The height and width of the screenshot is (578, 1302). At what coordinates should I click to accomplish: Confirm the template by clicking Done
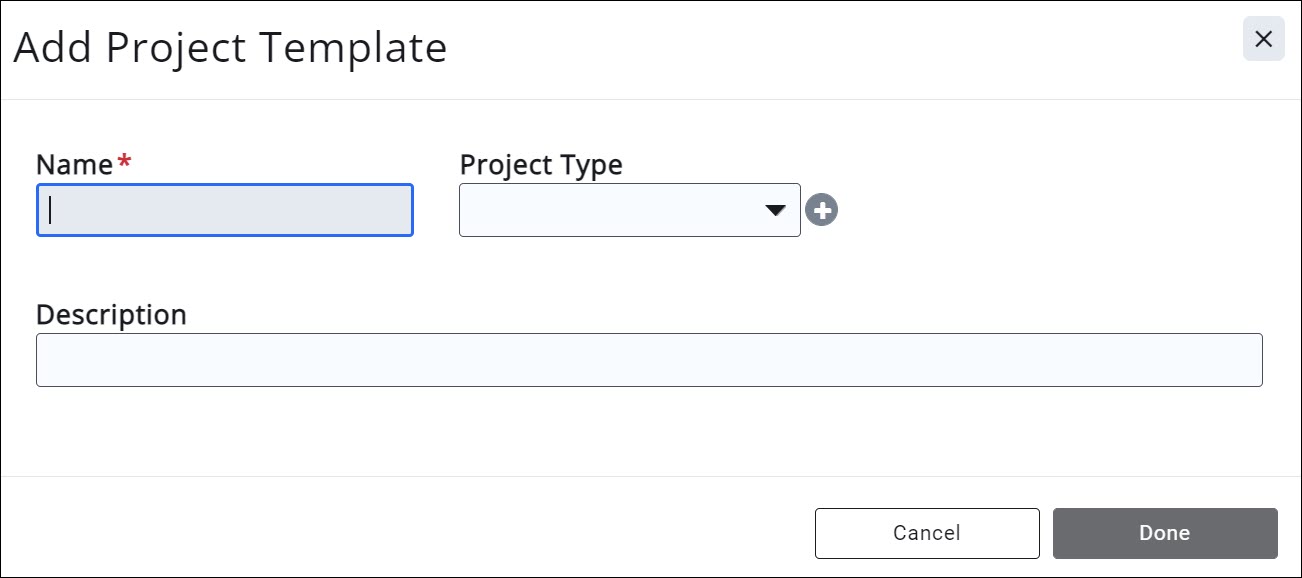pos(1165,533)
